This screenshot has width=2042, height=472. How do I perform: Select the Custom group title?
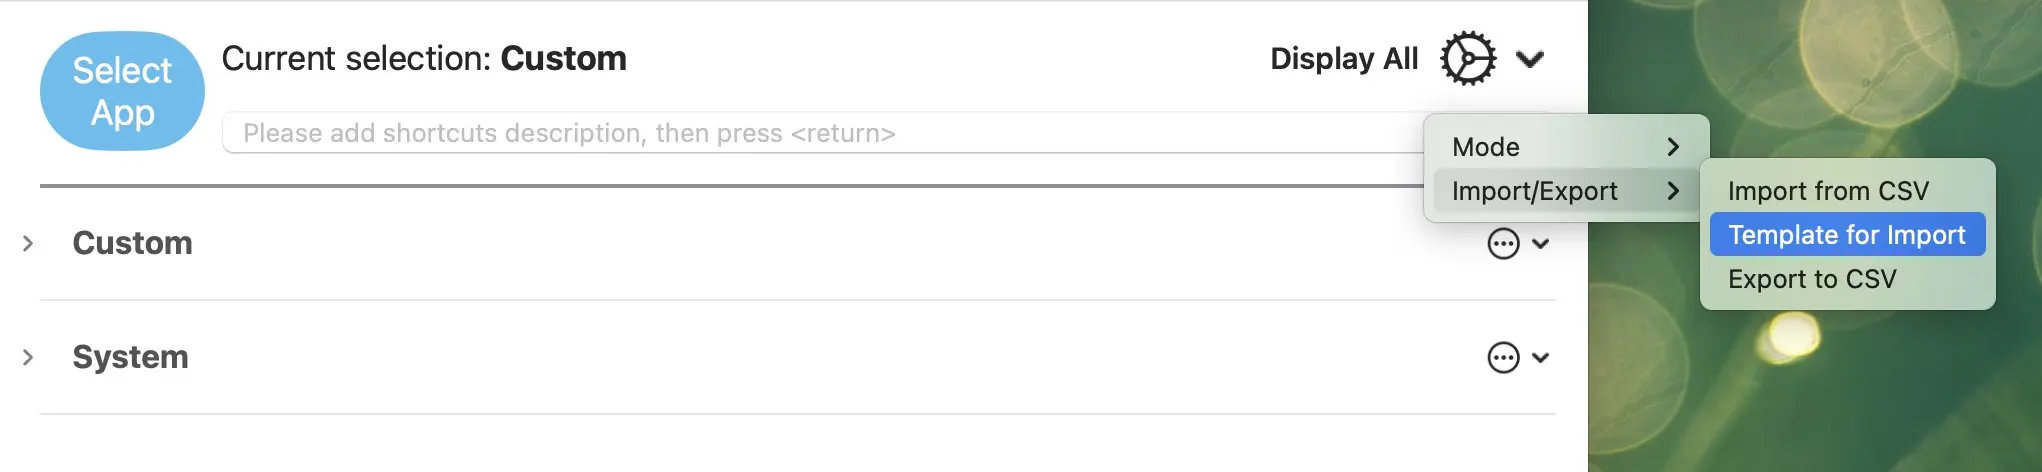point(132,243)
